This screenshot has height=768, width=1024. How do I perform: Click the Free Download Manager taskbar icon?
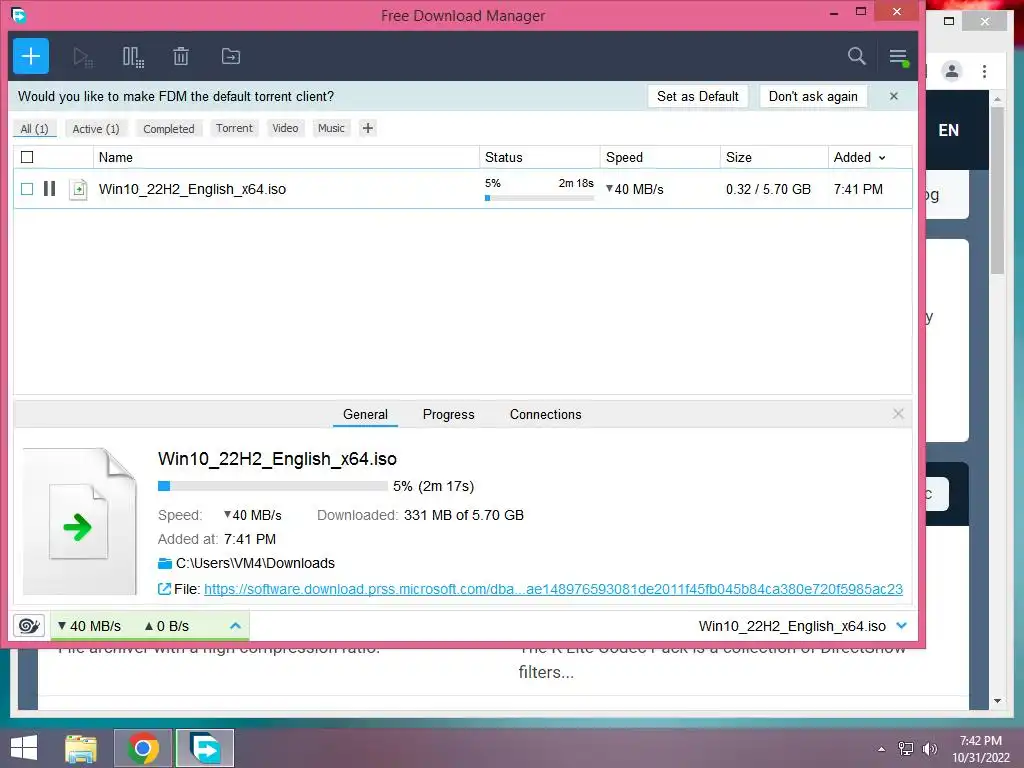pos(204,748)
